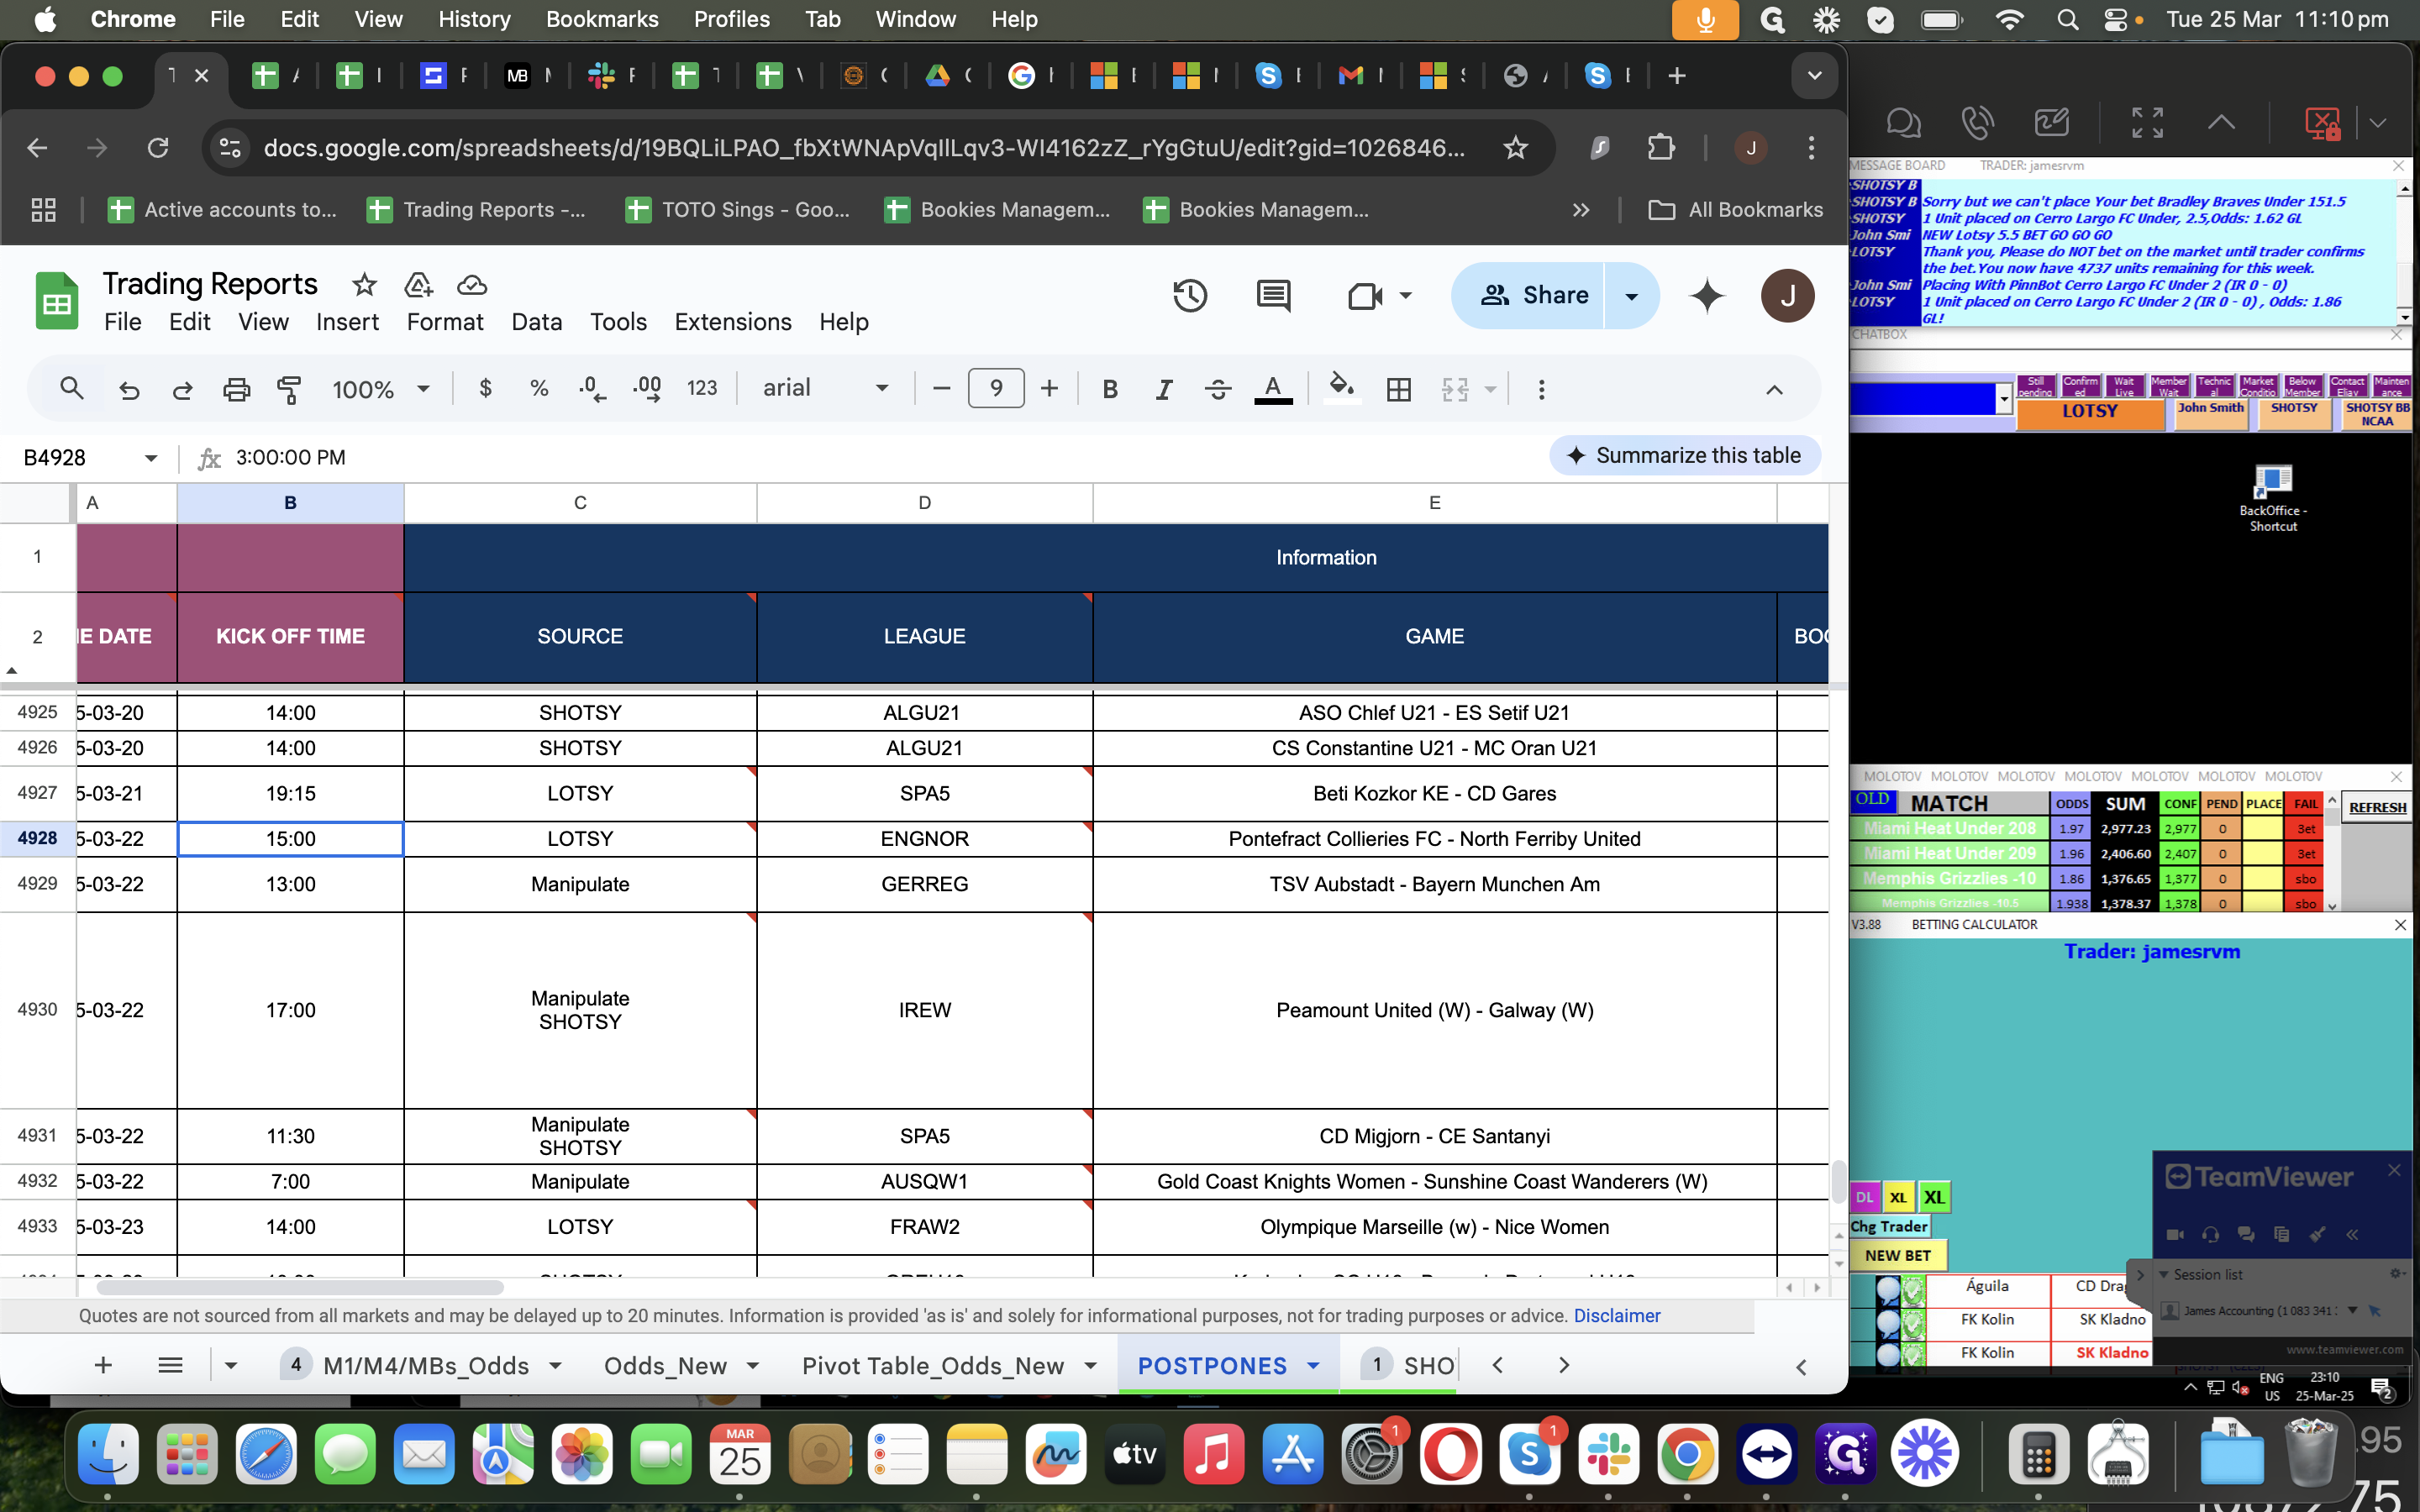This screenshot has height=1512, width=2420.
Task: Click REFRESH button in Molotov panel
Action: pyautogui.click(x=2377, y=807)
